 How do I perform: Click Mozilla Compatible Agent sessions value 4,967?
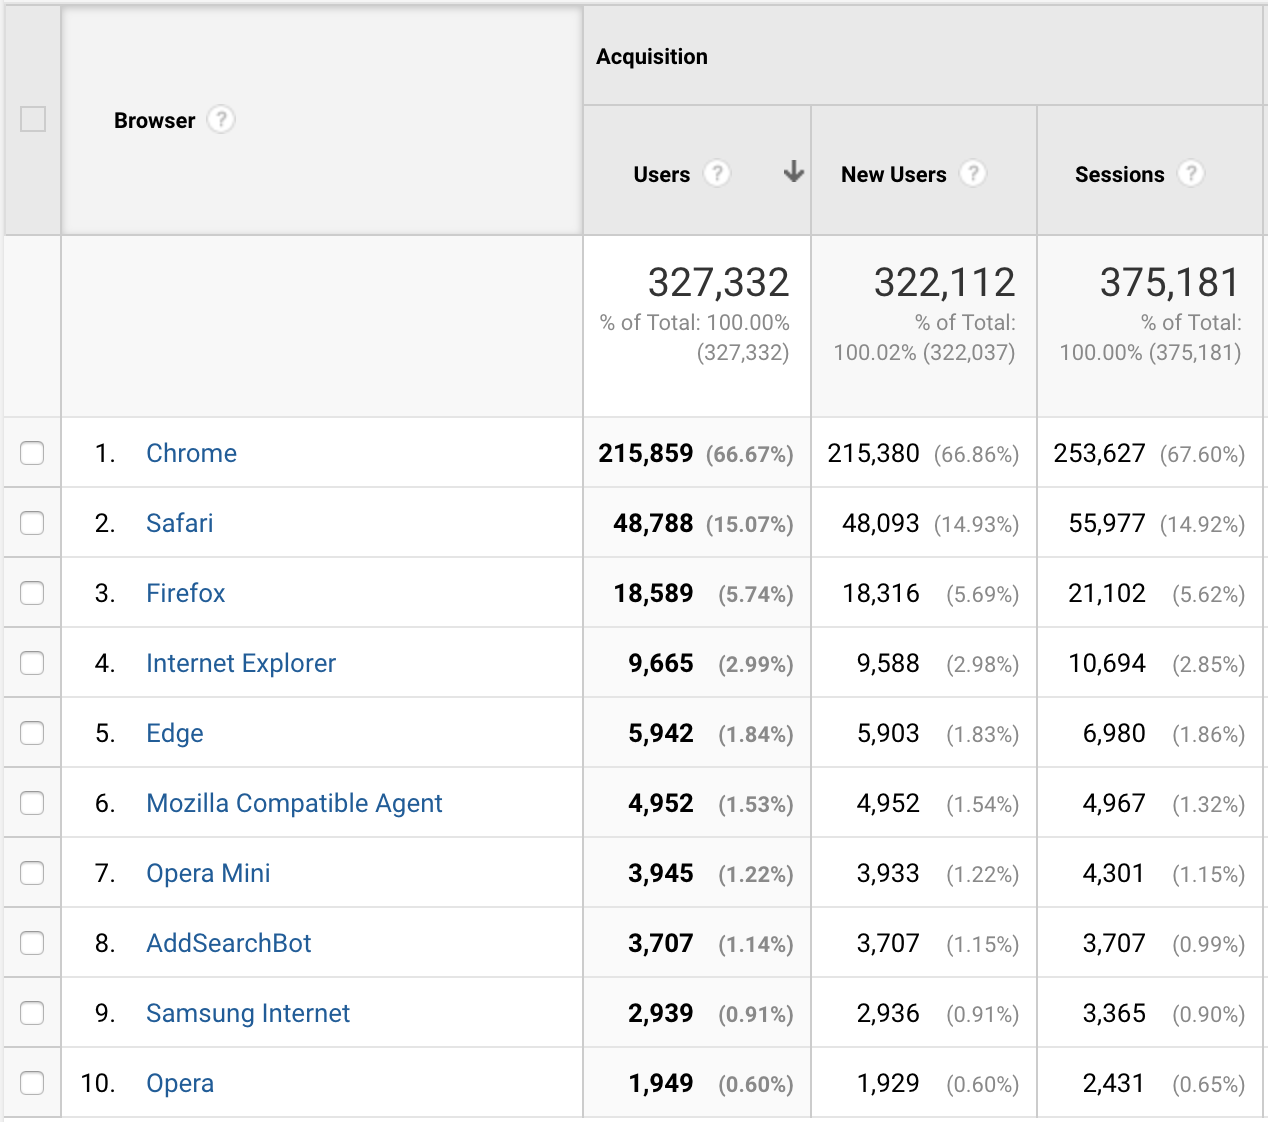[1114, 803]
